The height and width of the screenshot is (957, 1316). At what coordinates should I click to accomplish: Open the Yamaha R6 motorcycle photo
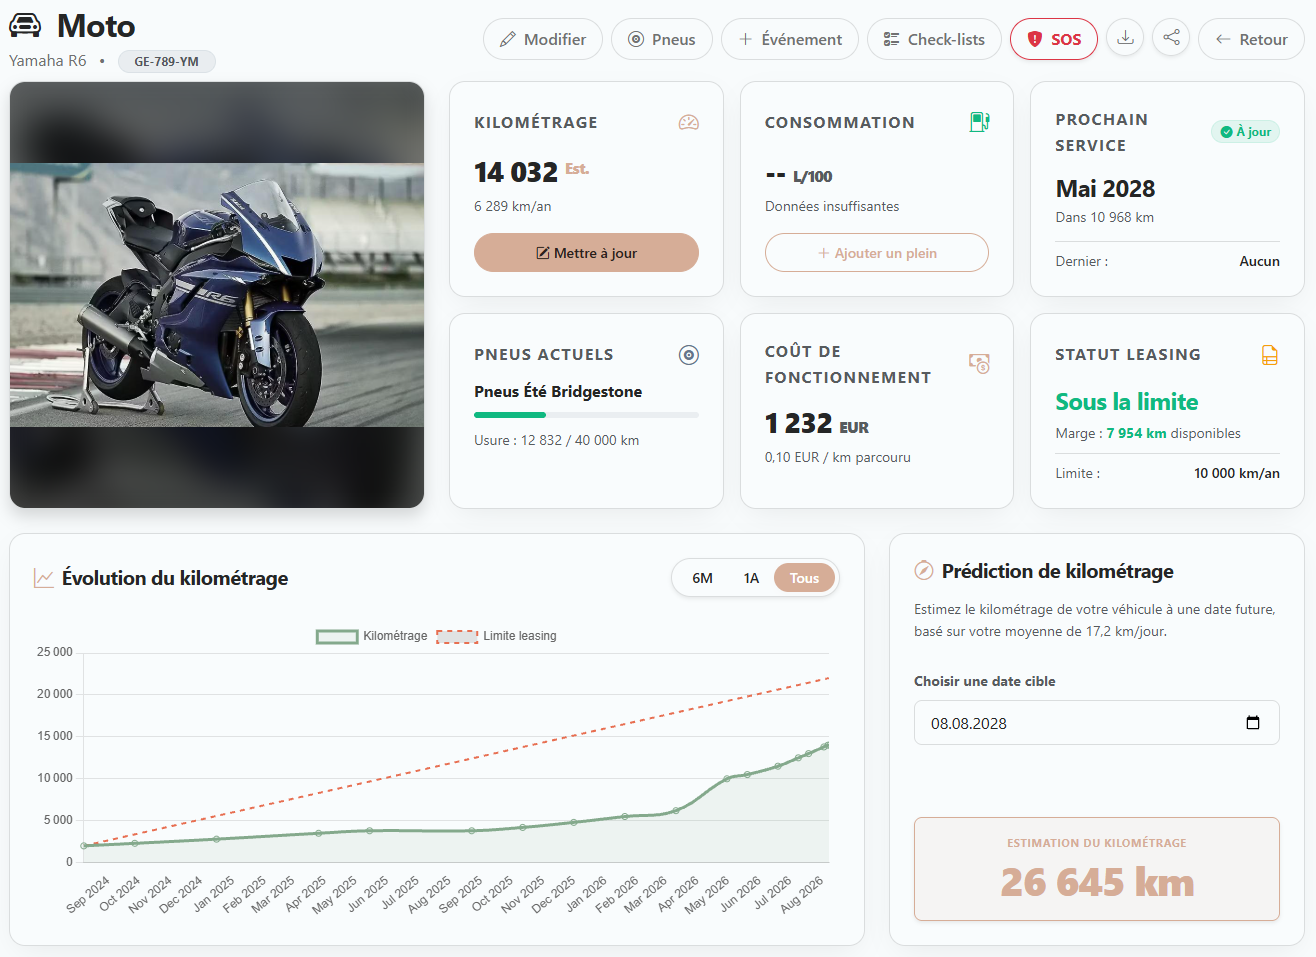click(217, 295)
